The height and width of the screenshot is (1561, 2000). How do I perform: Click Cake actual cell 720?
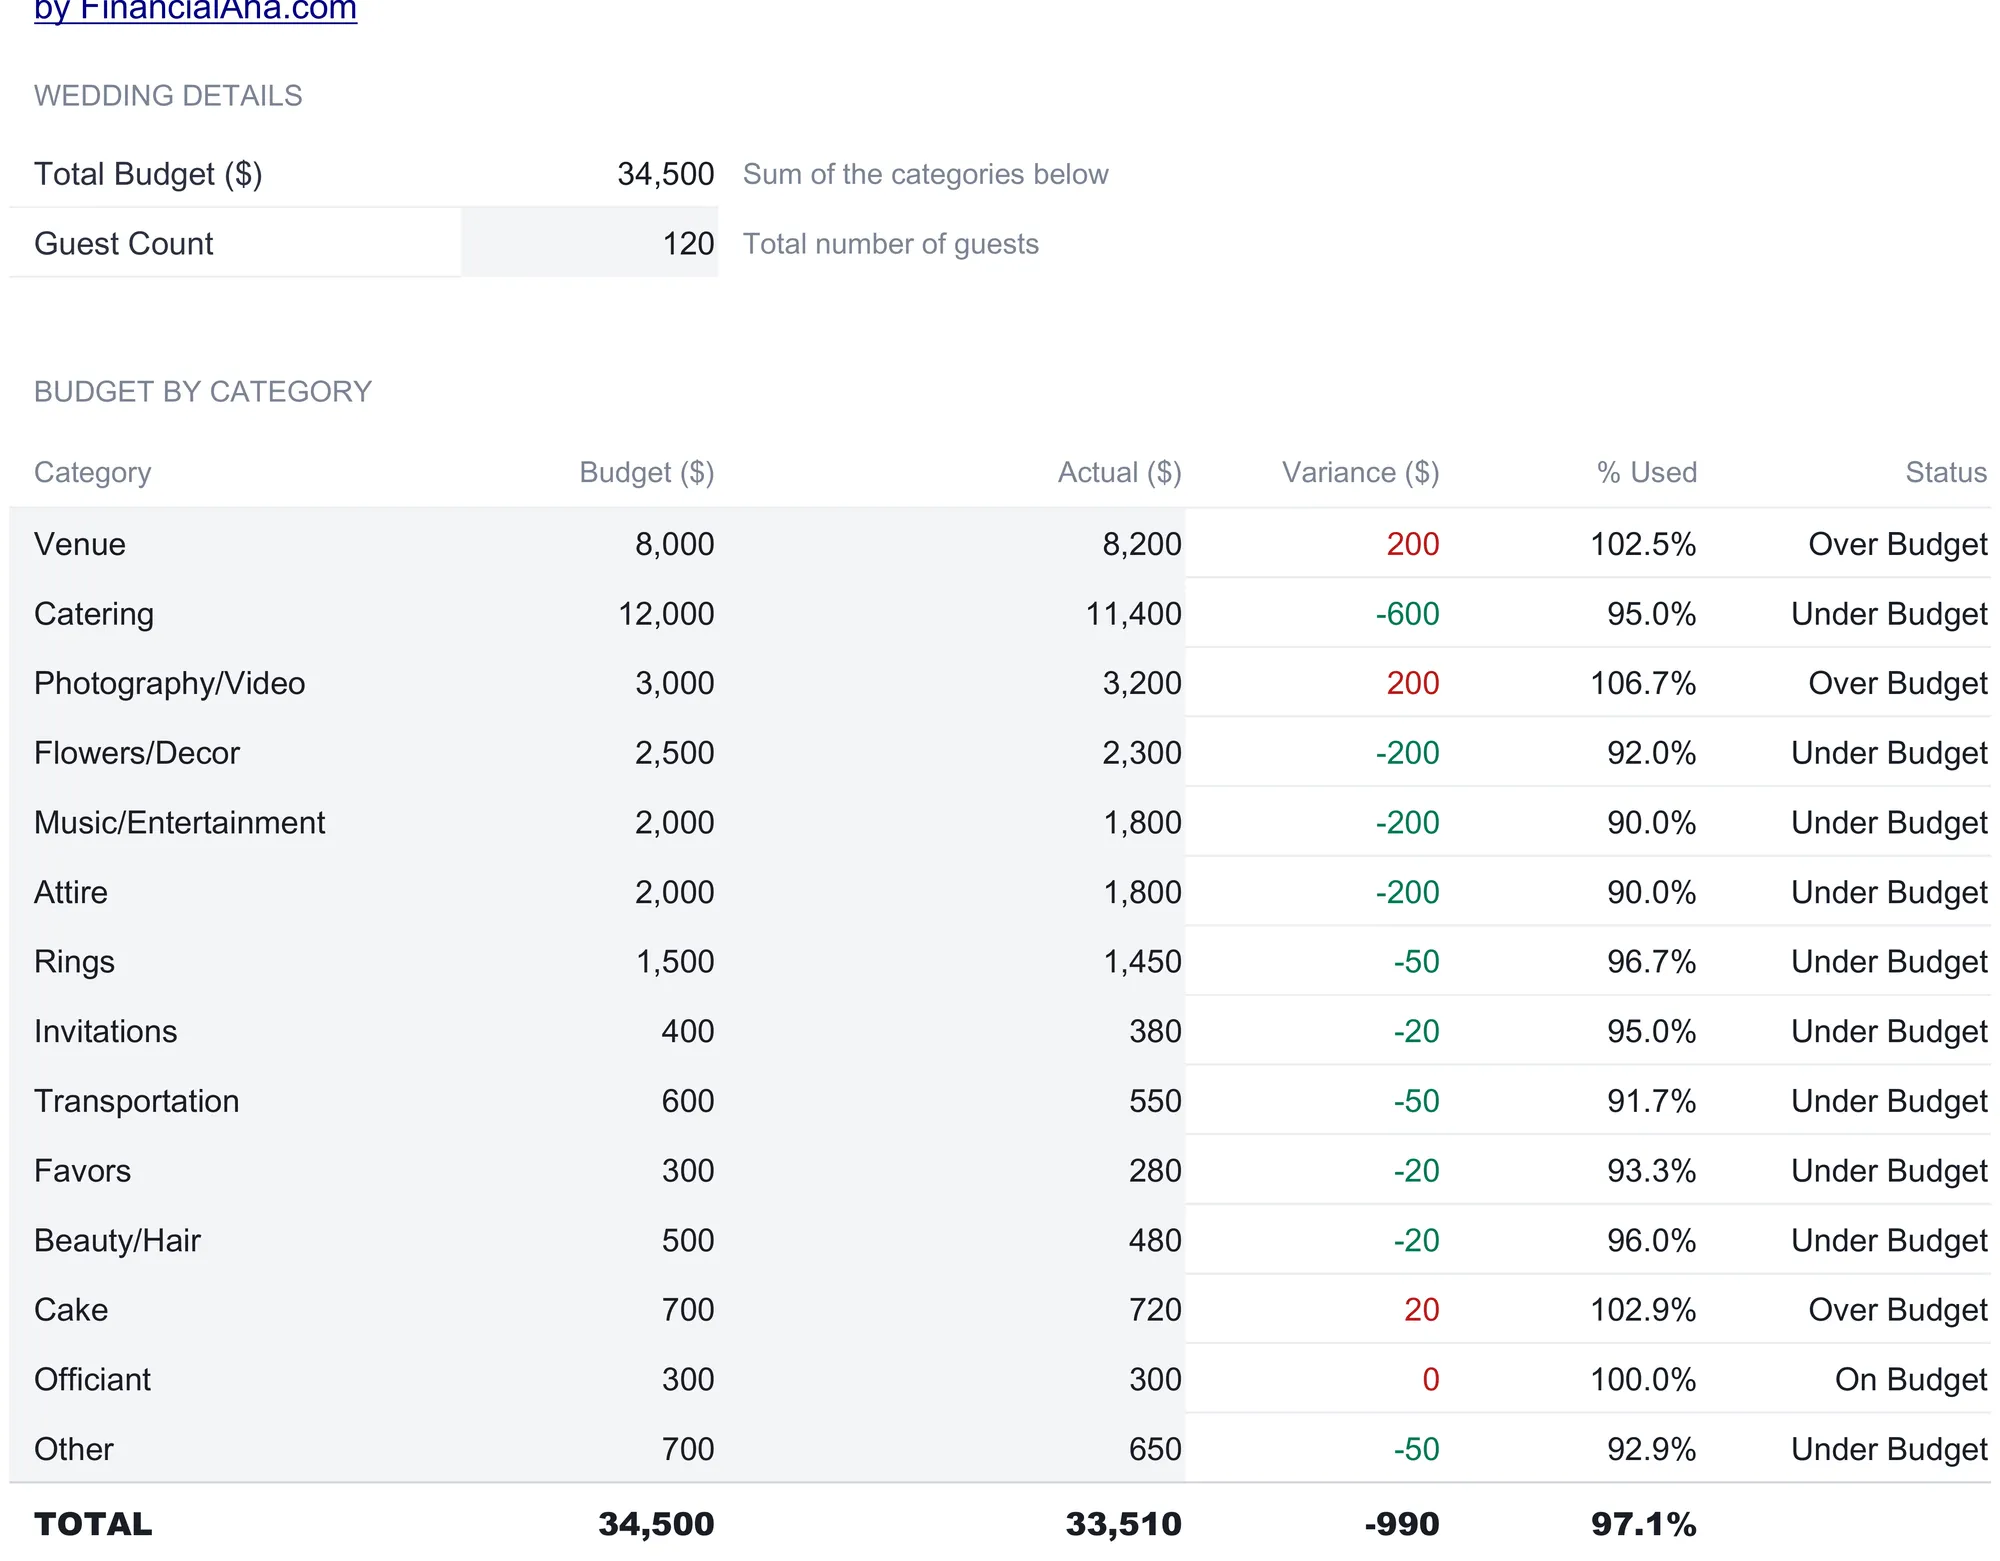[x=1155, y=1310]
